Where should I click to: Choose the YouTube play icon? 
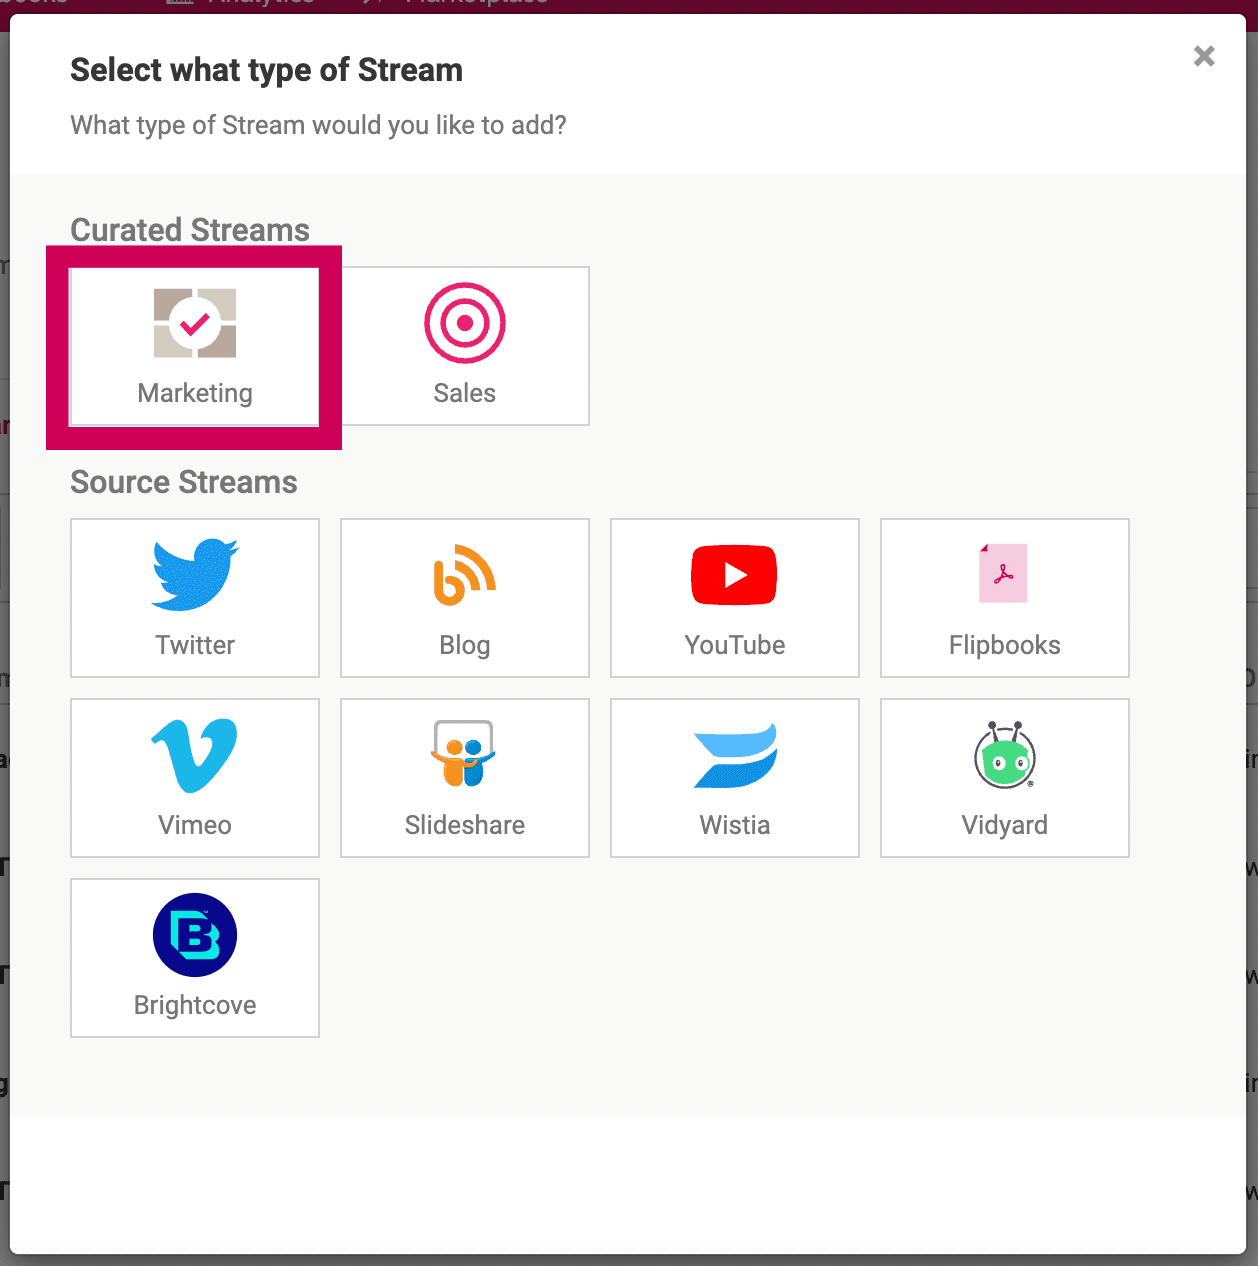point(734,575)
